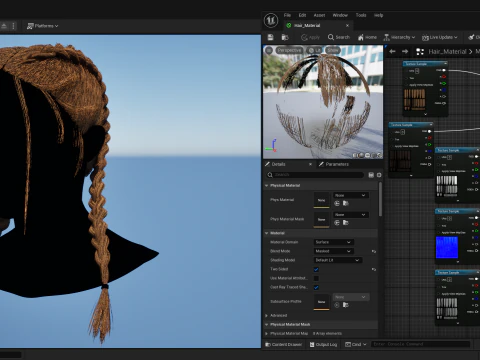Expand the Physical Material Map array
The height and width of the screenshot is (360, 480).
tap(267, 334)
